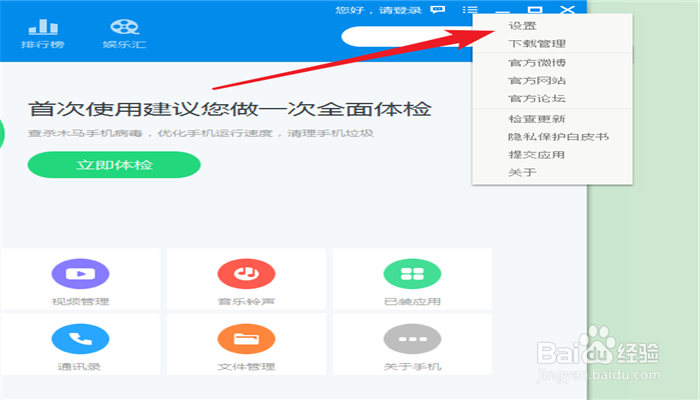Image resolution: width=700 pixels, height=400 pixels.
Task: Open the 娱乐汇 film reel icon
Action: click(125, 27)
